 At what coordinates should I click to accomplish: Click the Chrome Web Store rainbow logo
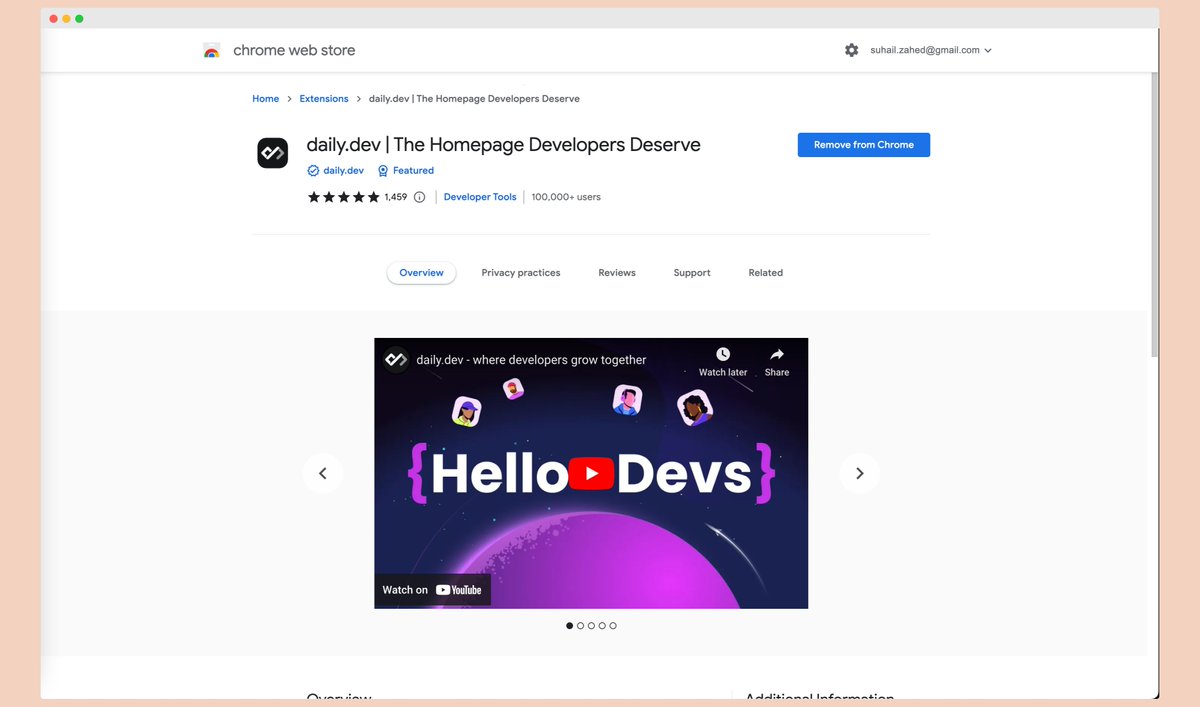point(211,50)
